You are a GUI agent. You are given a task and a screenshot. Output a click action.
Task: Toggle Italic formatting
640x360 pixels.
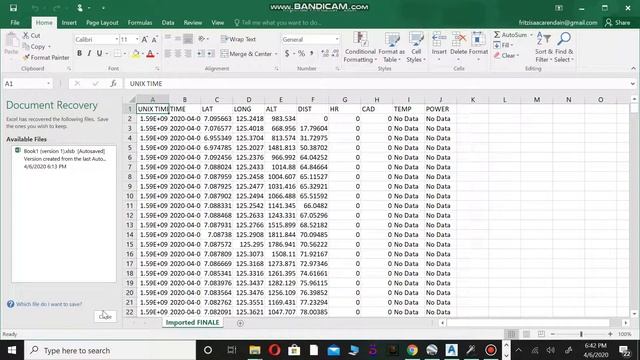(x=89, y=53)
